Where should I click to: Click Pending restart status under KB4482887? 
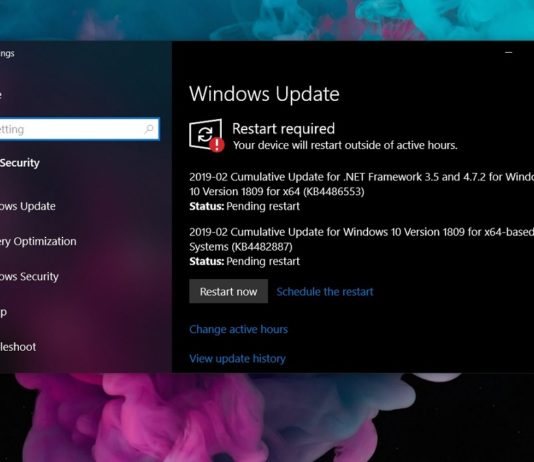263,261
